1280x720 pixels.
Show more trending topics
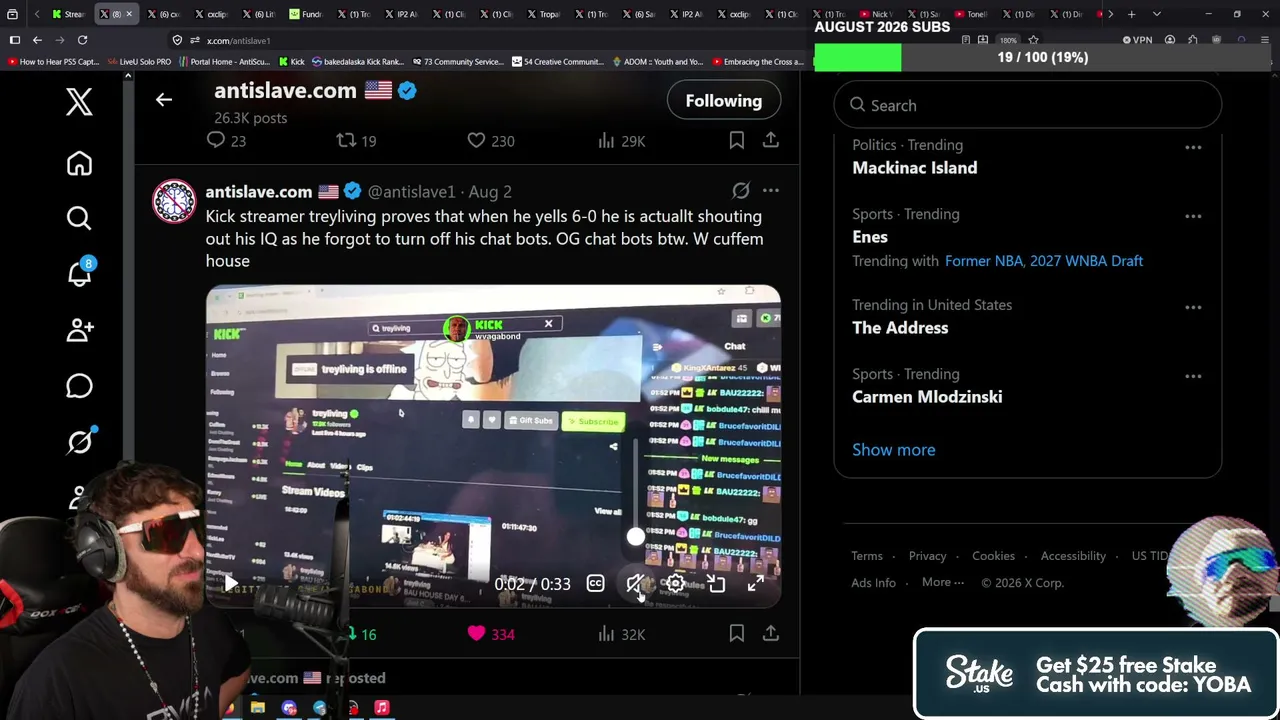click(x=894, y=450)
